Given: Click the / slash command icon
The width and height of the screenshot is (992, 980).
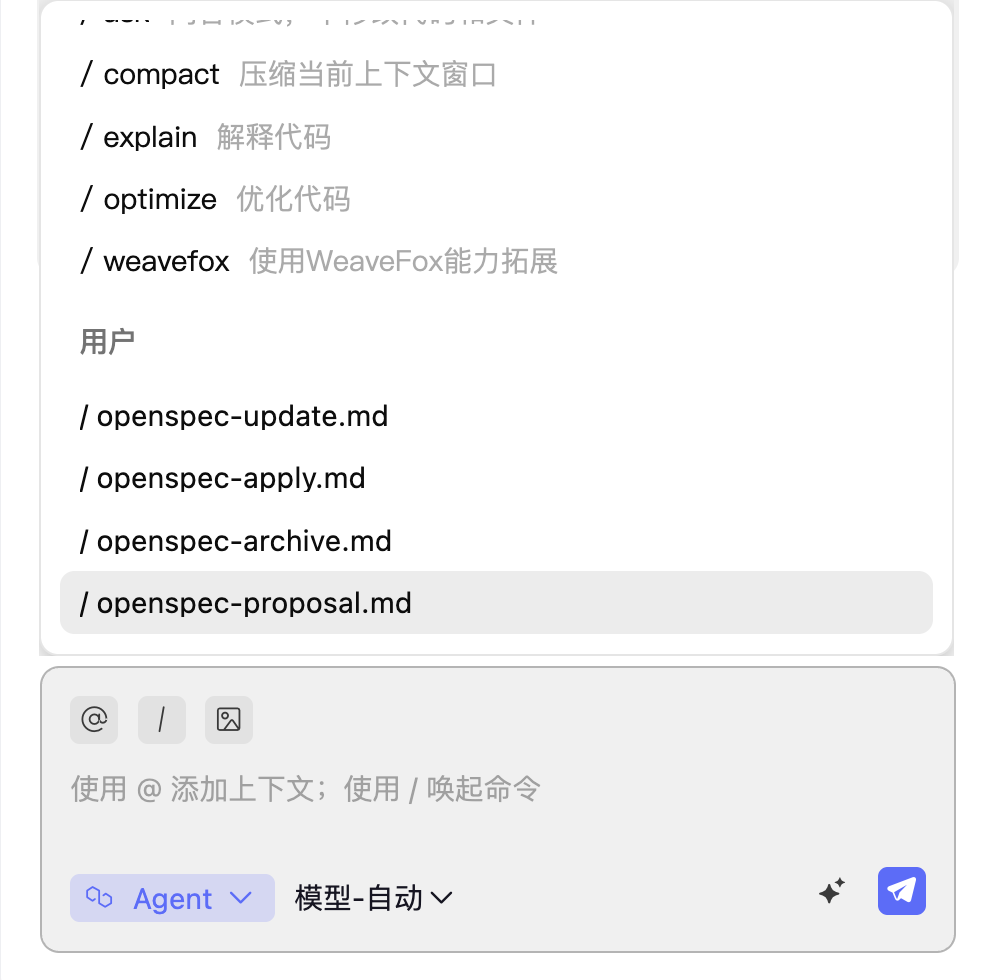Looking at the screenshot, I should click(x=161, y=720).
